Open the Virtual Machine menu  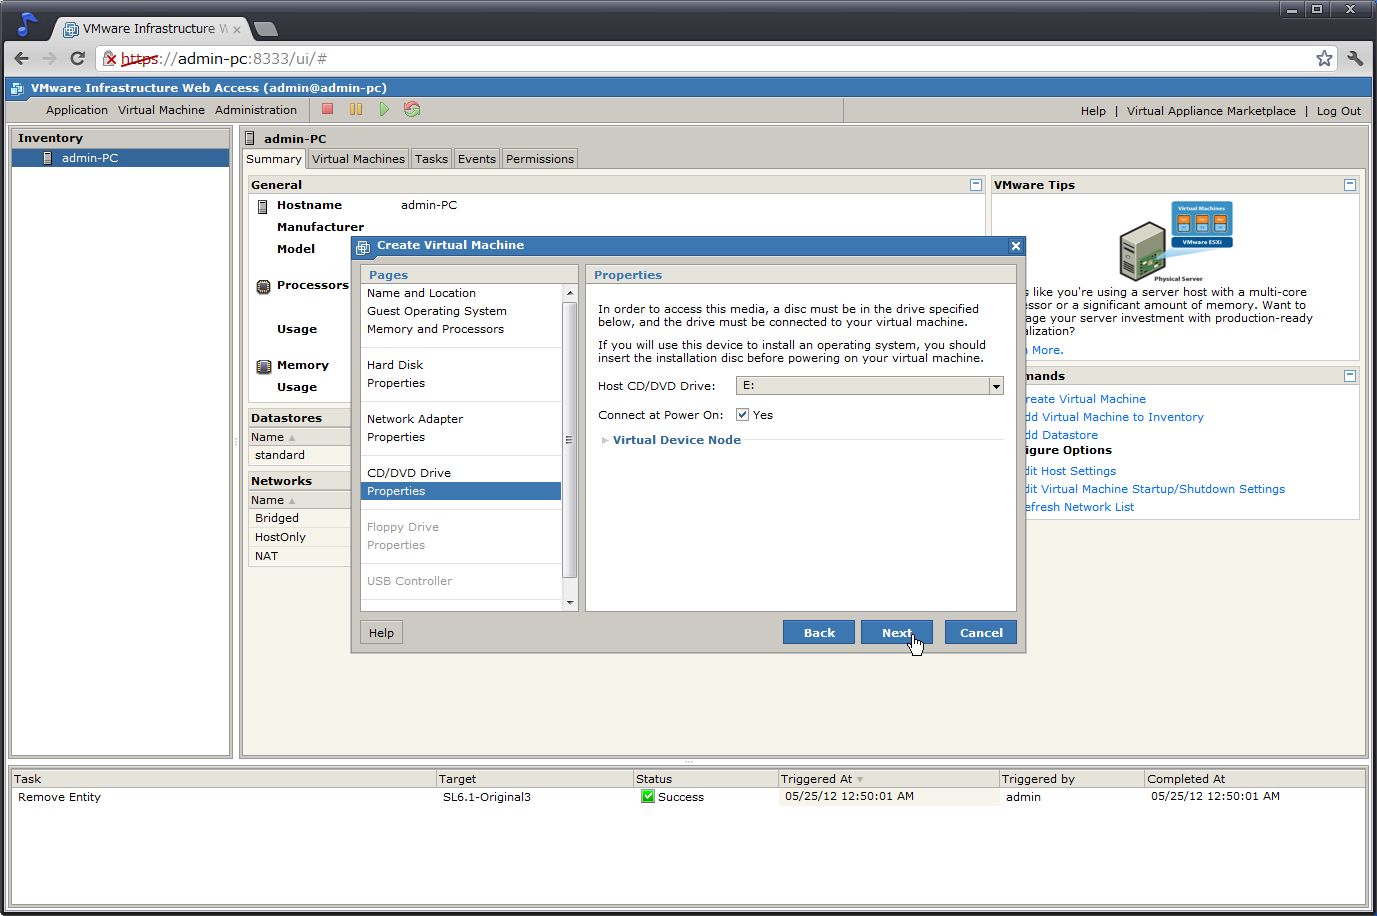pos(161,110)
